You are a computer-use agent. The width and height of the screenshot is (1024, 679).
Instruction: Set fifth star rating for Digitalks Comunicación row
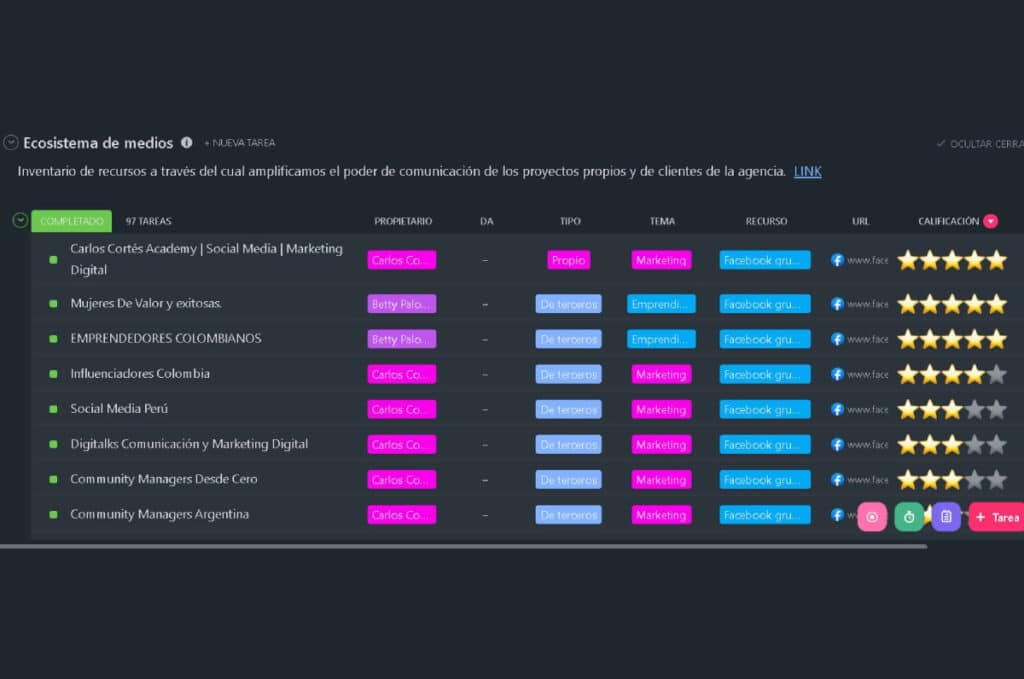(x=997, y=445)
